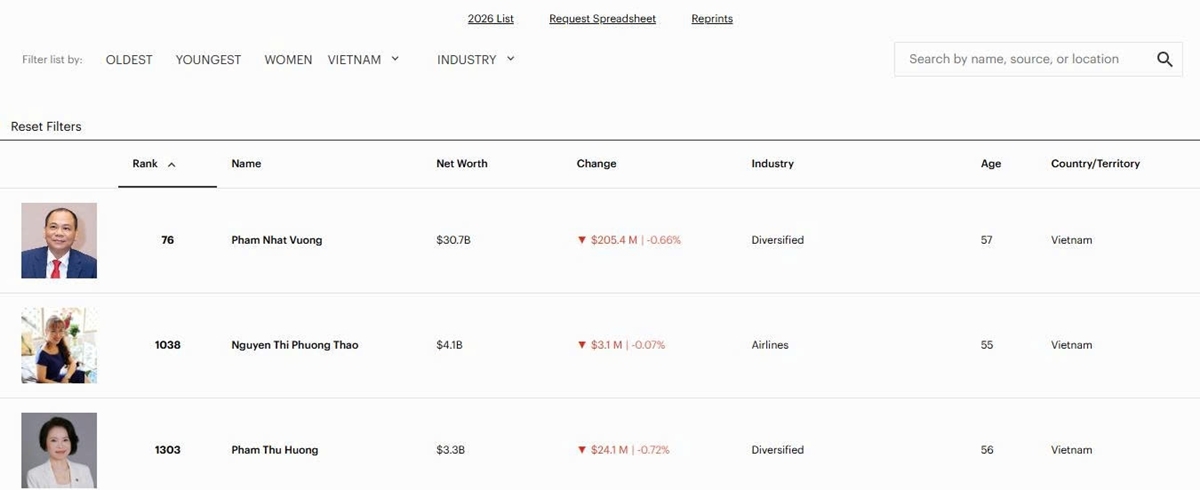Click the Rank sort arrow icon
Image resolution: width=1200 pixels, height=490 pixels.
tap(172, 165)
